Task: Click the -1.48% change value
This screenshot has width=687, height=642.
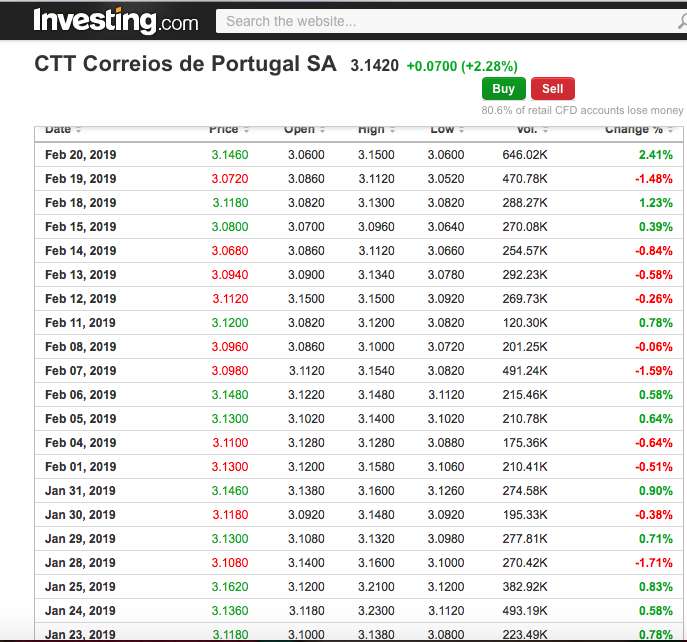Action: tap(654, 179)
